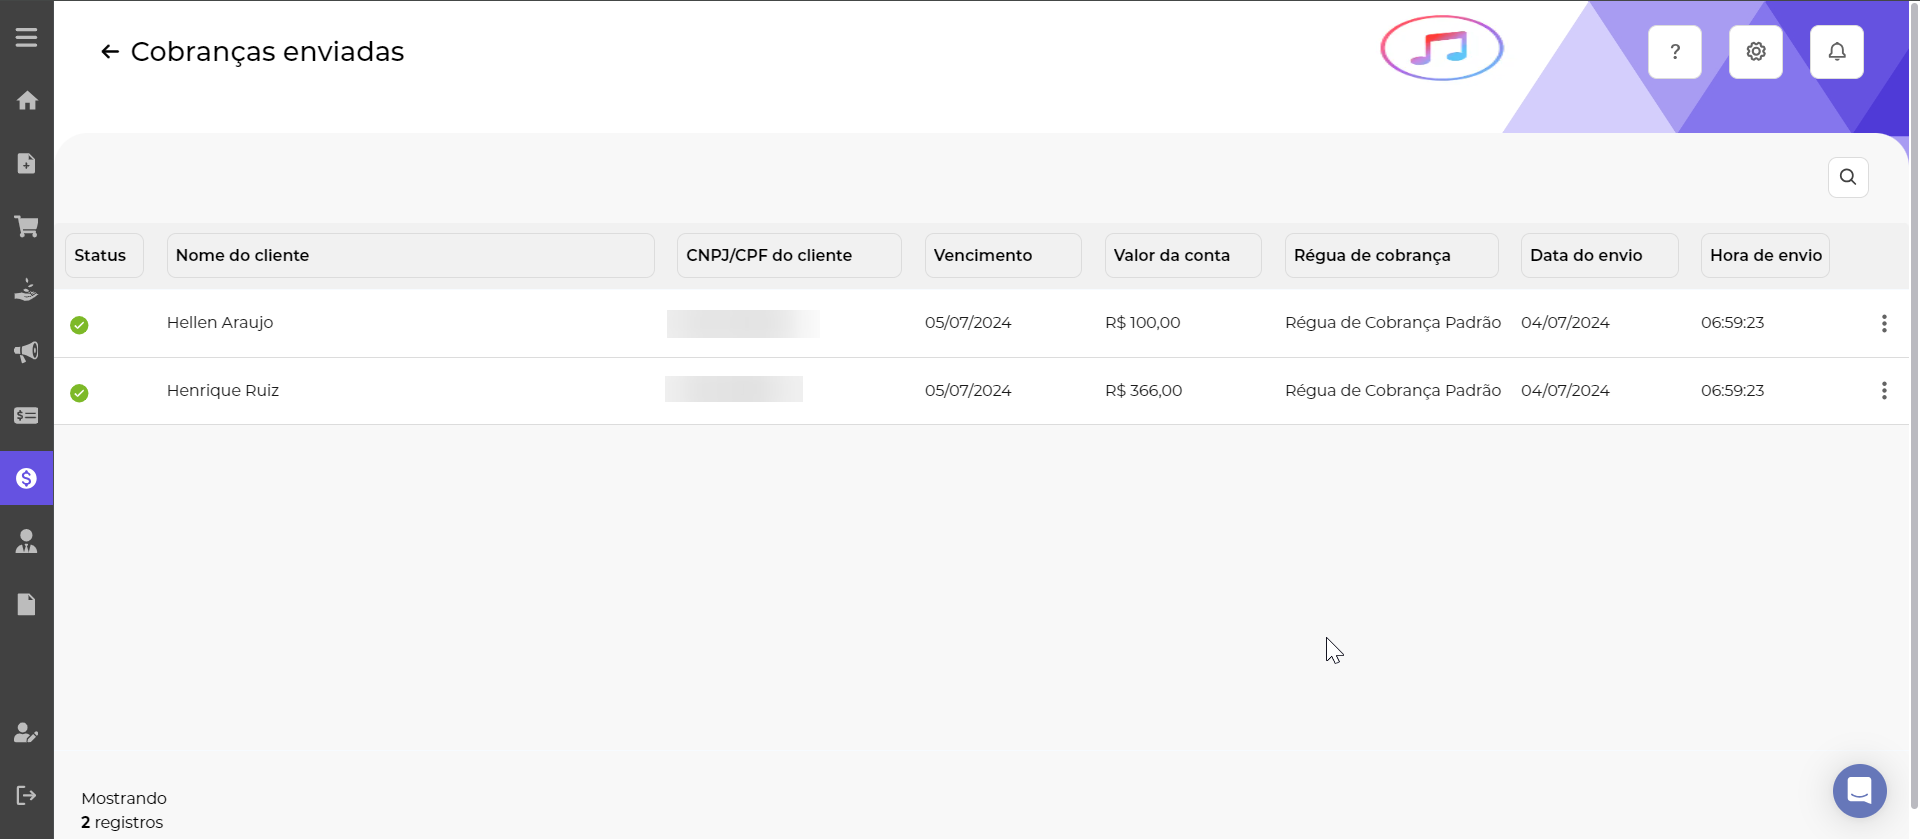Open the megaphone marketing sidebar icon

27,352
